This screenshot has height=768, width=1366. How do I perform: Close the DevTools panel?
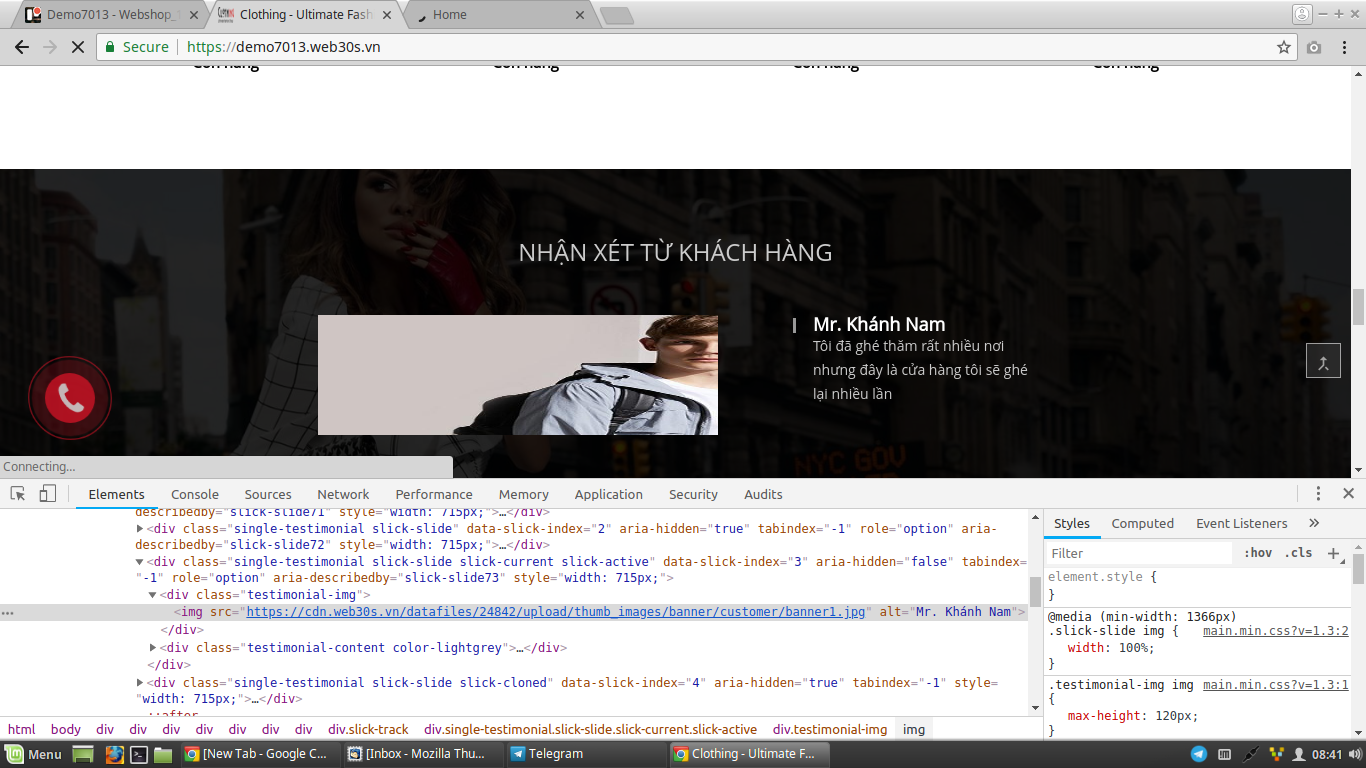click(1348, 494)
